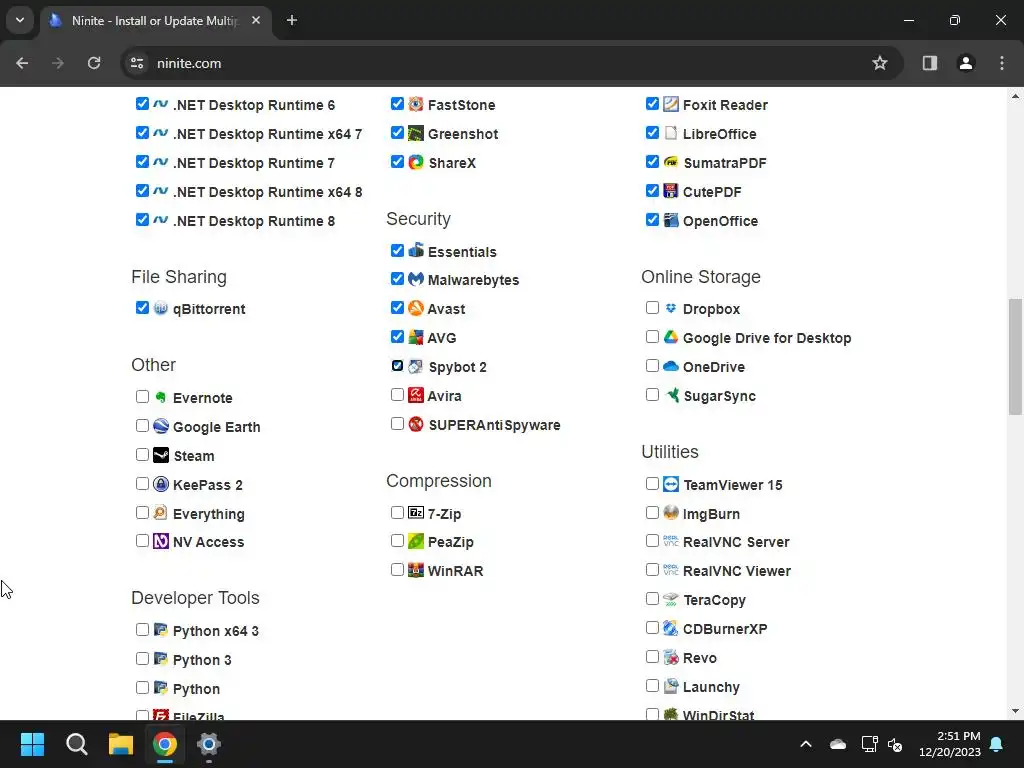Screen dimensions: 1024x768
Task: Uncheck .NET Desktop Runtime x64 8 checkbox
Action: pyautogui.click(x=142, y=191)
